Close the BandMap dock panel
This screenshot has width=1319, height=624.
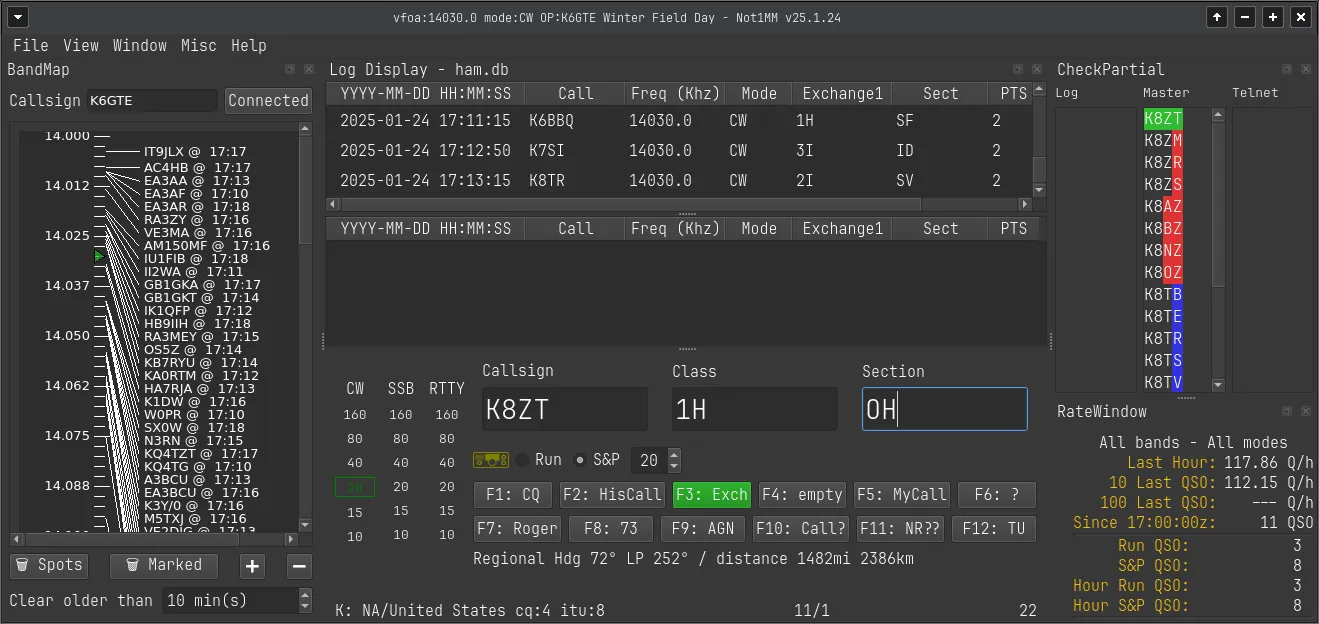[x=308, y=70]
